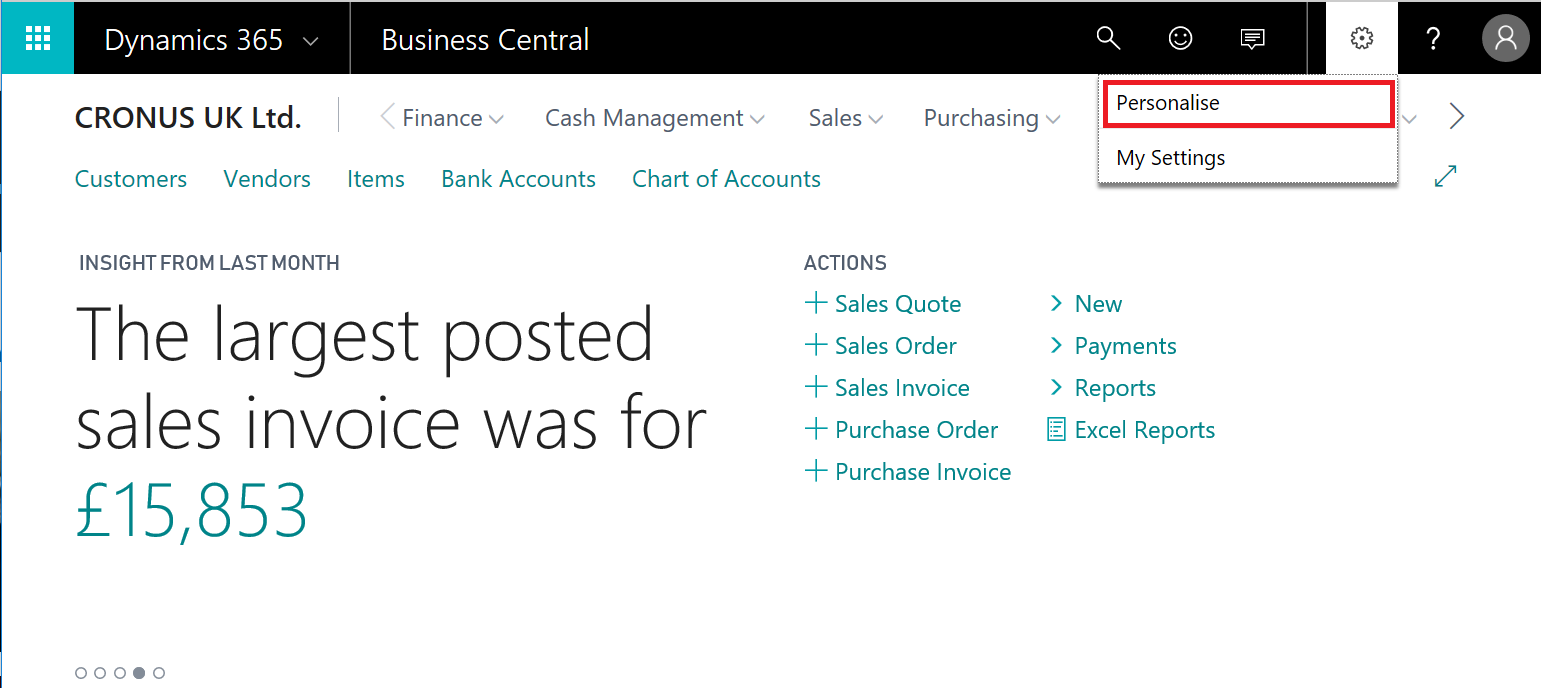Expand page with diagonal arrows icon

tap(1445, 177)
